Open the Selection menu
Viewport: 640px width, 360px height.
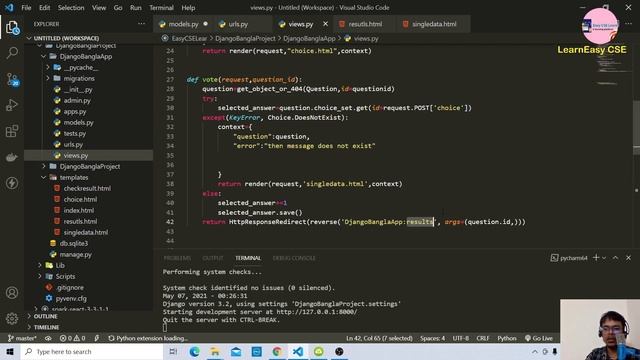coord(71,8)
